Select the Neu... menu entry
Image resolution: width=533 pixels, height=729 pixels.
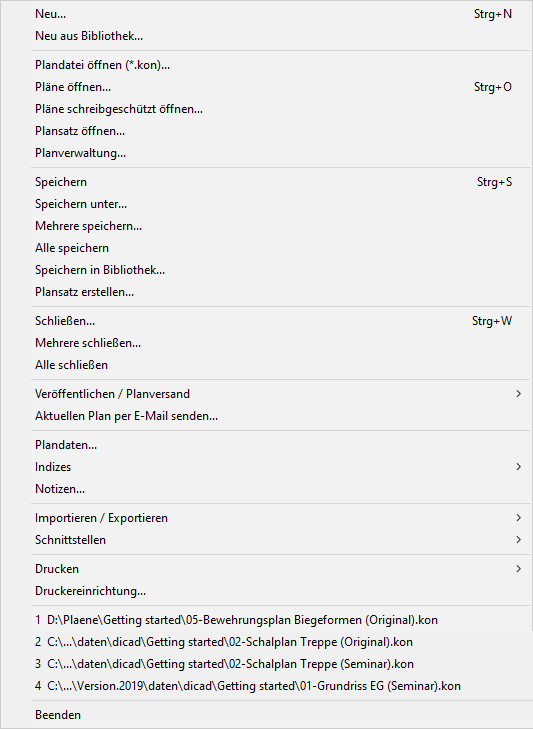(x=280, y=14)
